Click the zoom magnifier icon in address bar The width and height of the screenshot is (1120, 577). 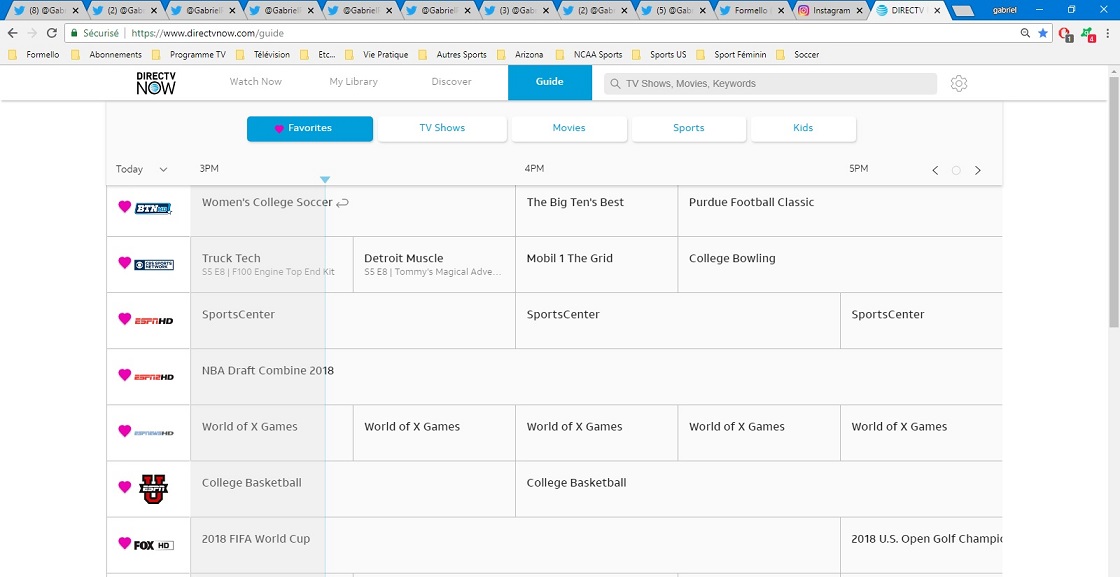[x=1026, y=33]
